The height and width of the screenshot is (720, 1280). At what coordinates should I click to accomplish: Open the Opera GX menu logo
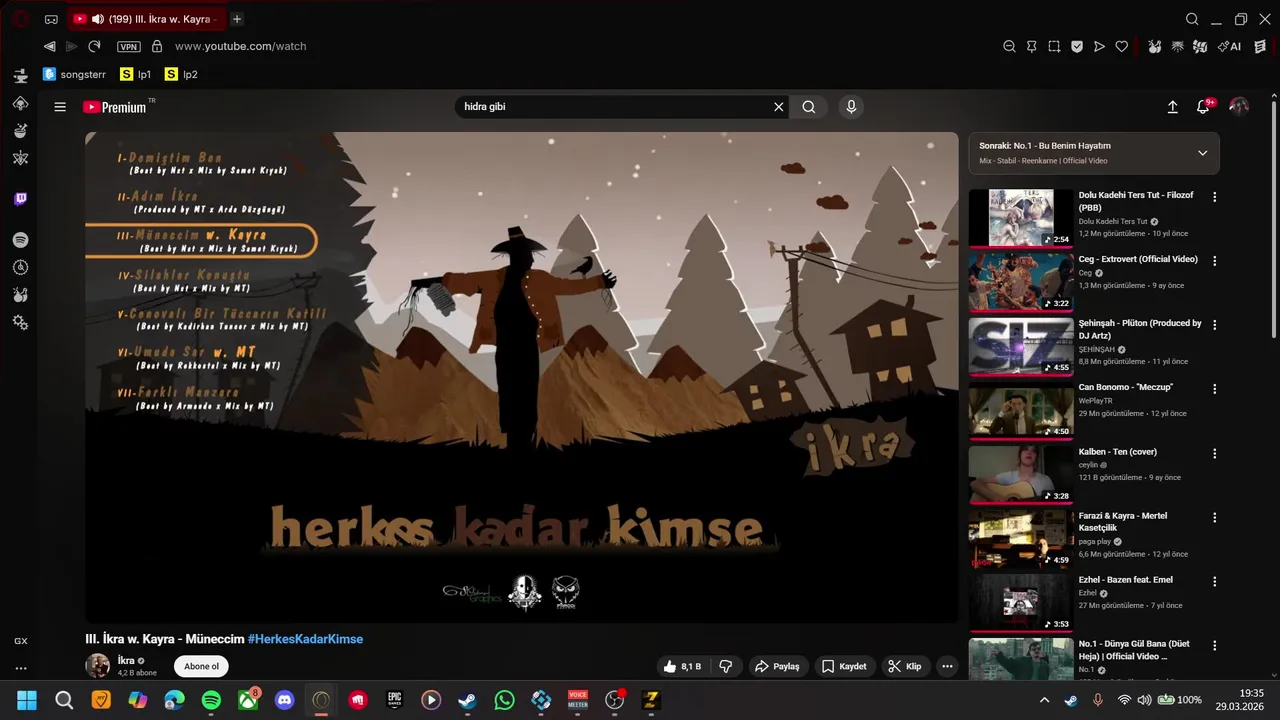(x=20, y=19)
